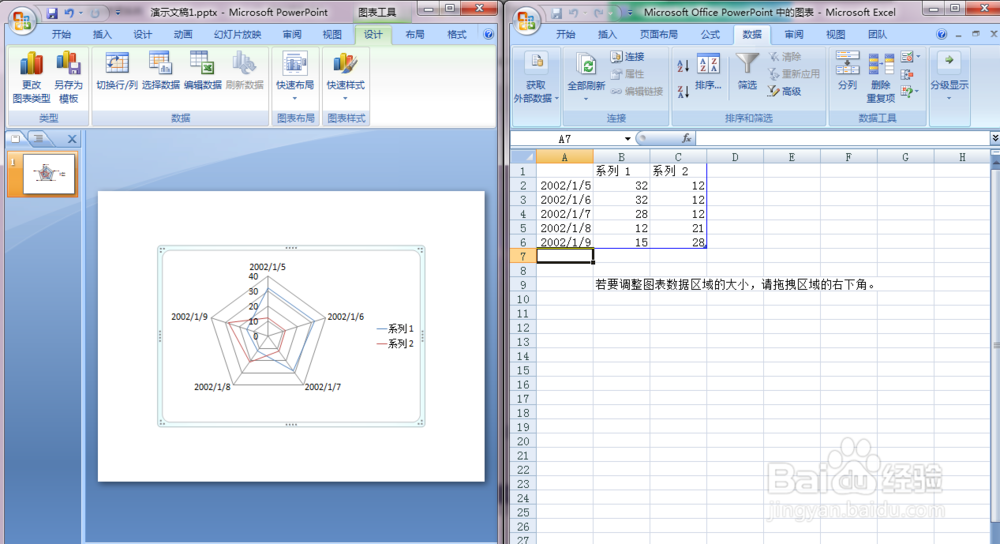Click Select Data icon in PowerPoint ribbon
Viewport: 1000px width, 544px height.
(161, 71)
